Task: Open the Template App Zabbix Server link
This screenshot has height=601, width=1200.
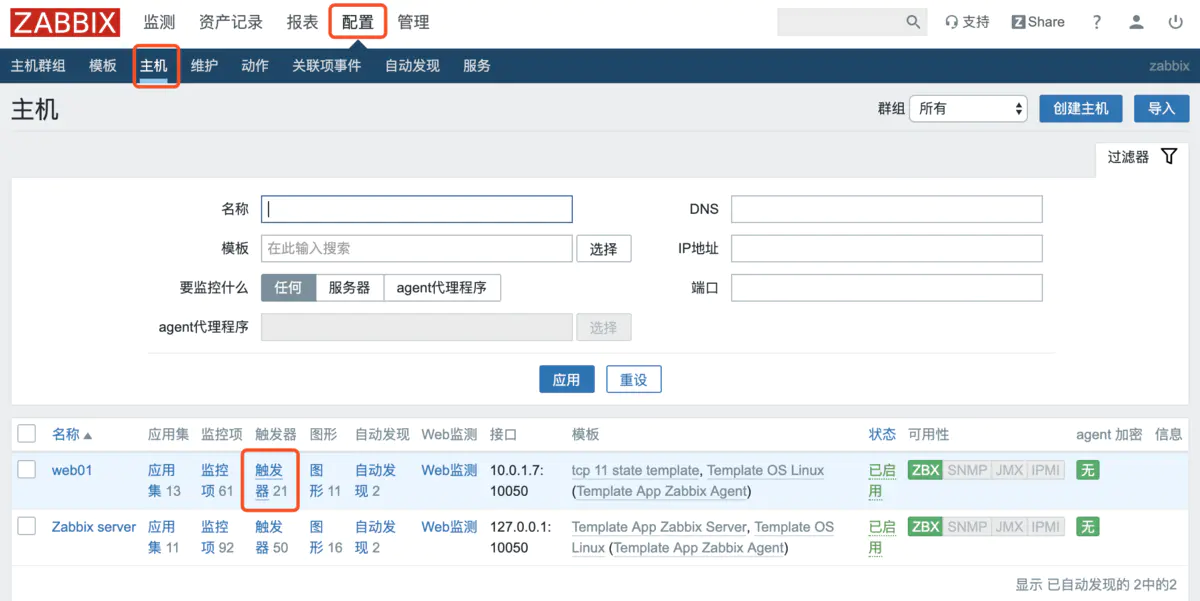Action: [x=659, y=527]
